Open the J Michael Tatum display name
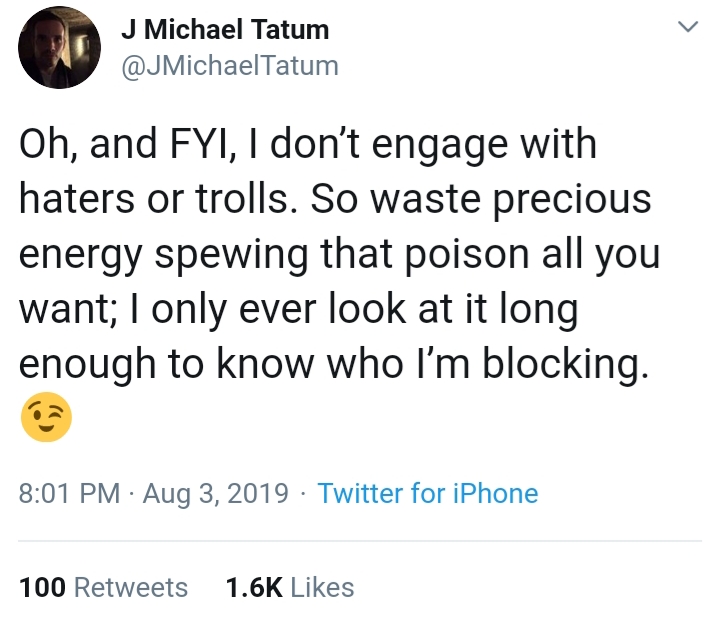 coord(225,29)
